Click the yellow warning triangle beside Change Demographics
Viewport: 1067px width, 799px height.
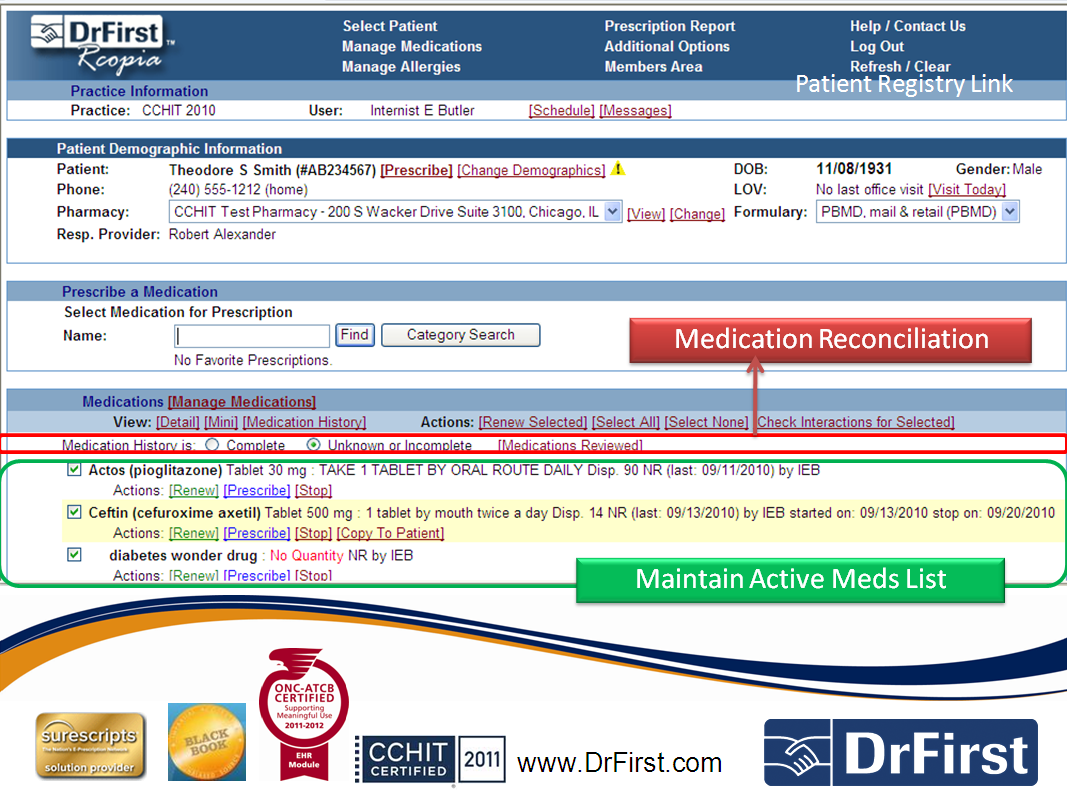[618, 169]
